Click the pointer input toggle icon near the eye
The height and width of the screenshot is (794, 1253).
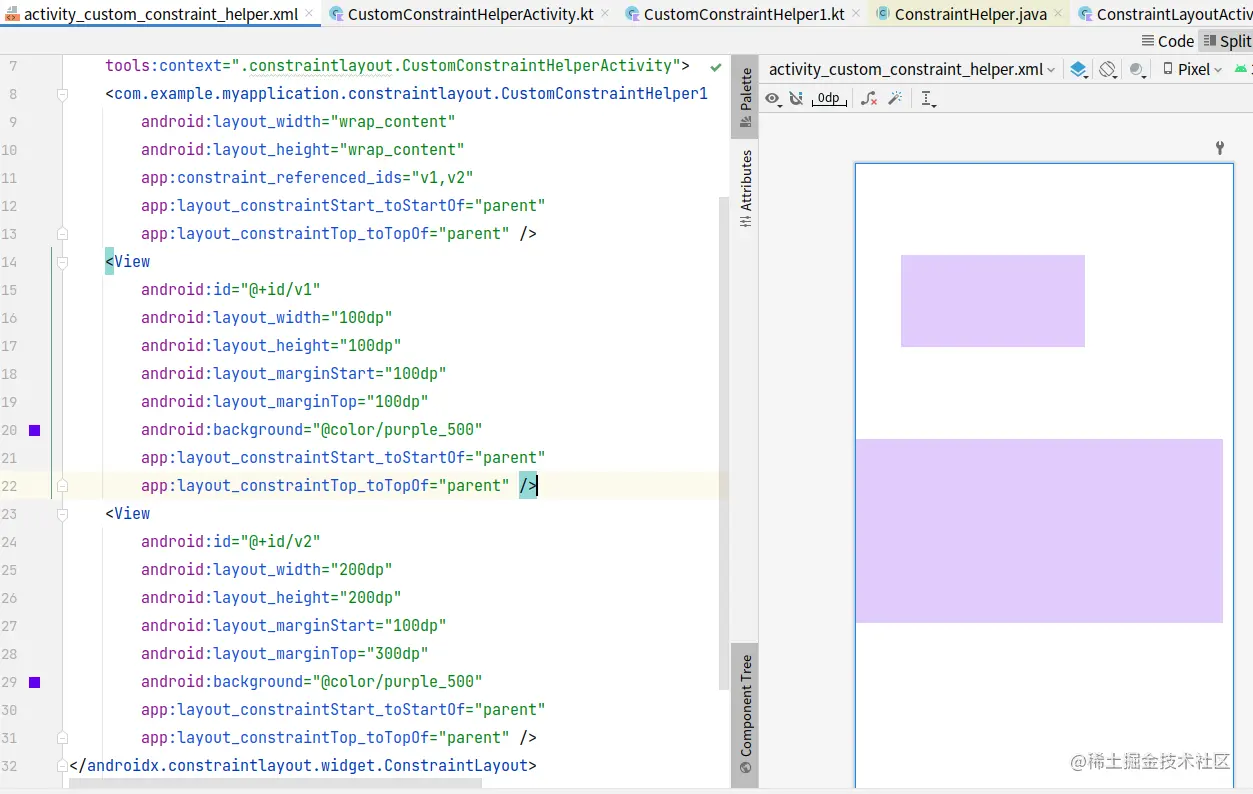click(x=795, y=97)
